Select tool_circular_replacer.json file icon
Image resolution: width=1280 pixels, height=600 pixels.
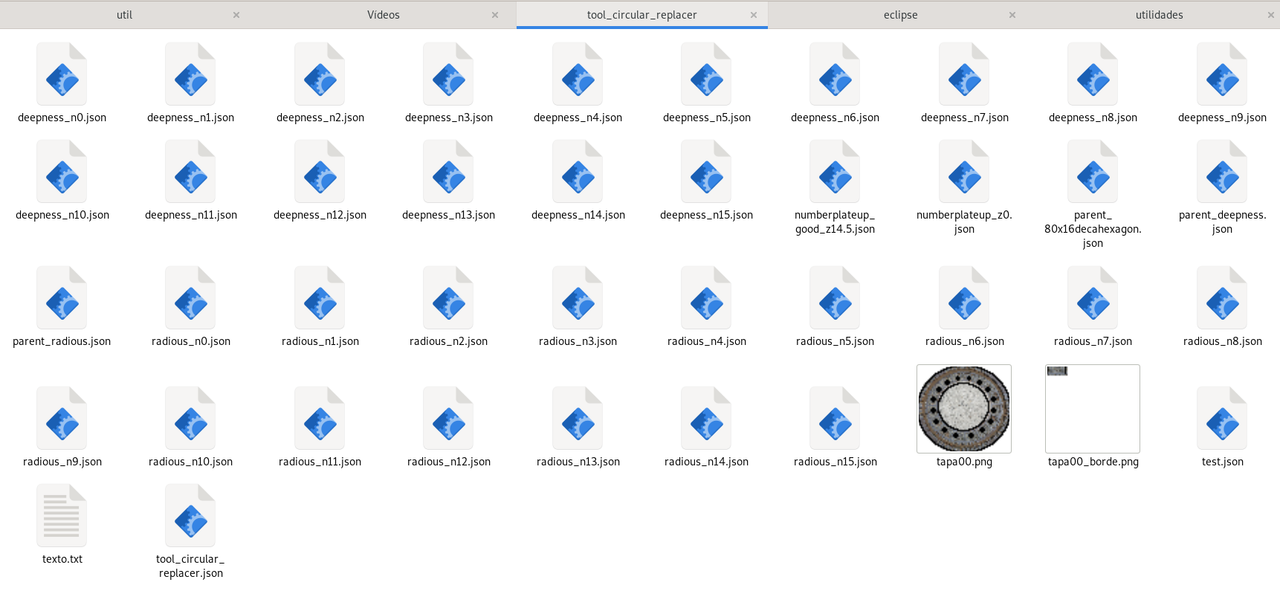[x=191, y=515]
